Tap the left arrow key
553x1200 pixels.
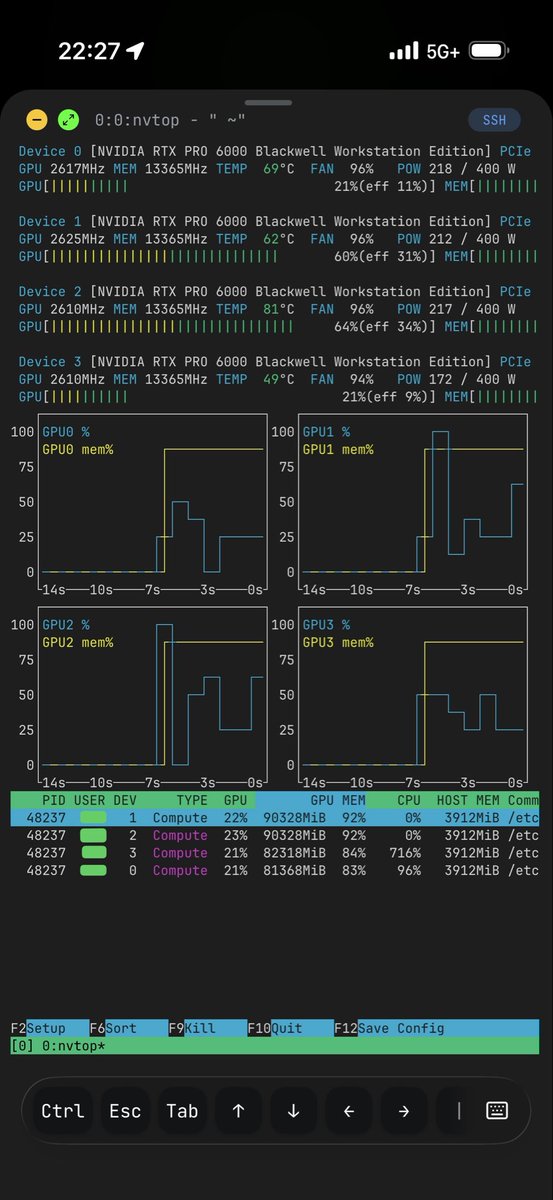coord(348,1111)
